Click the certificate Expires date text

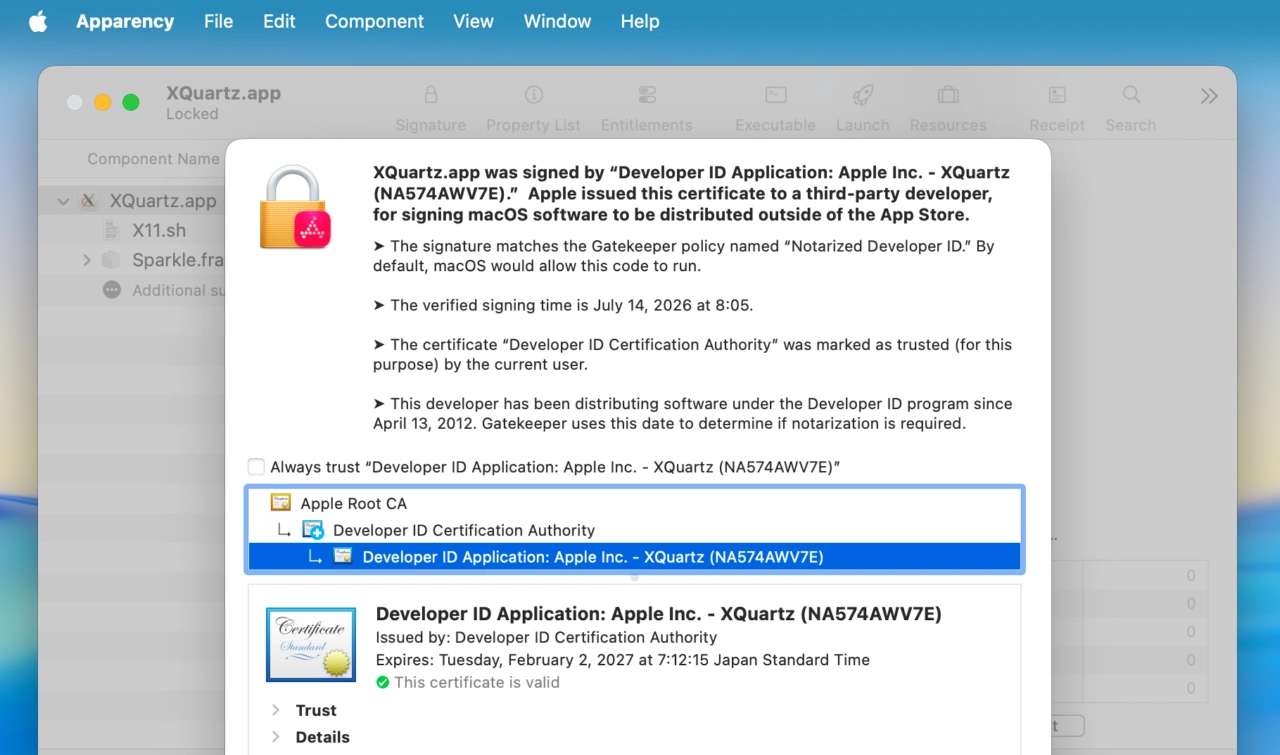[x=623, y=660]
